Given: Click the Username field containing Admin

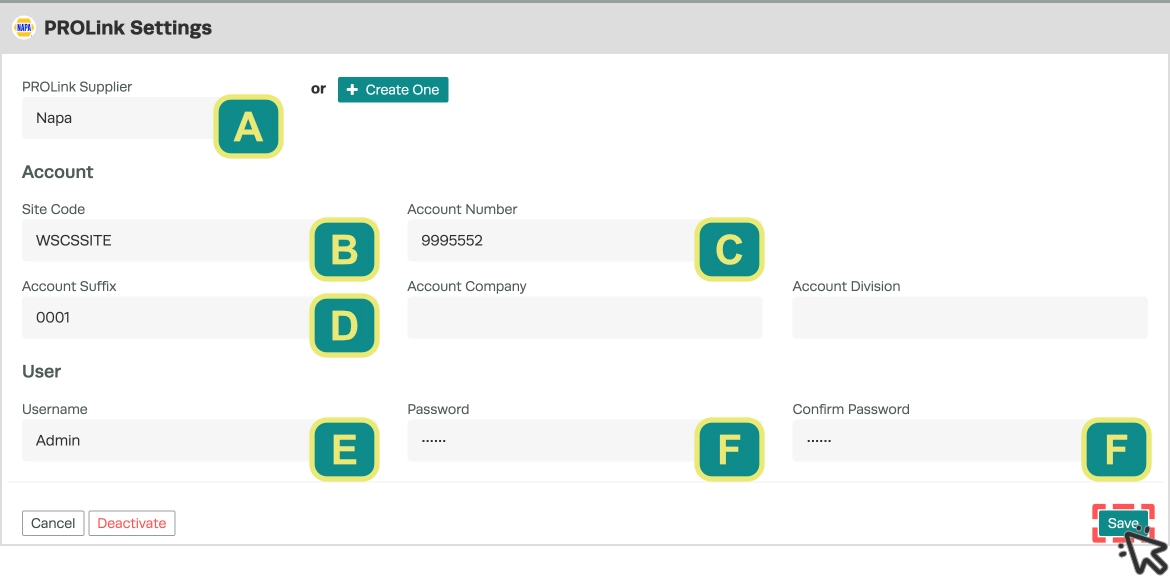Looking at the screenshot, I should [x=199, y=440].
